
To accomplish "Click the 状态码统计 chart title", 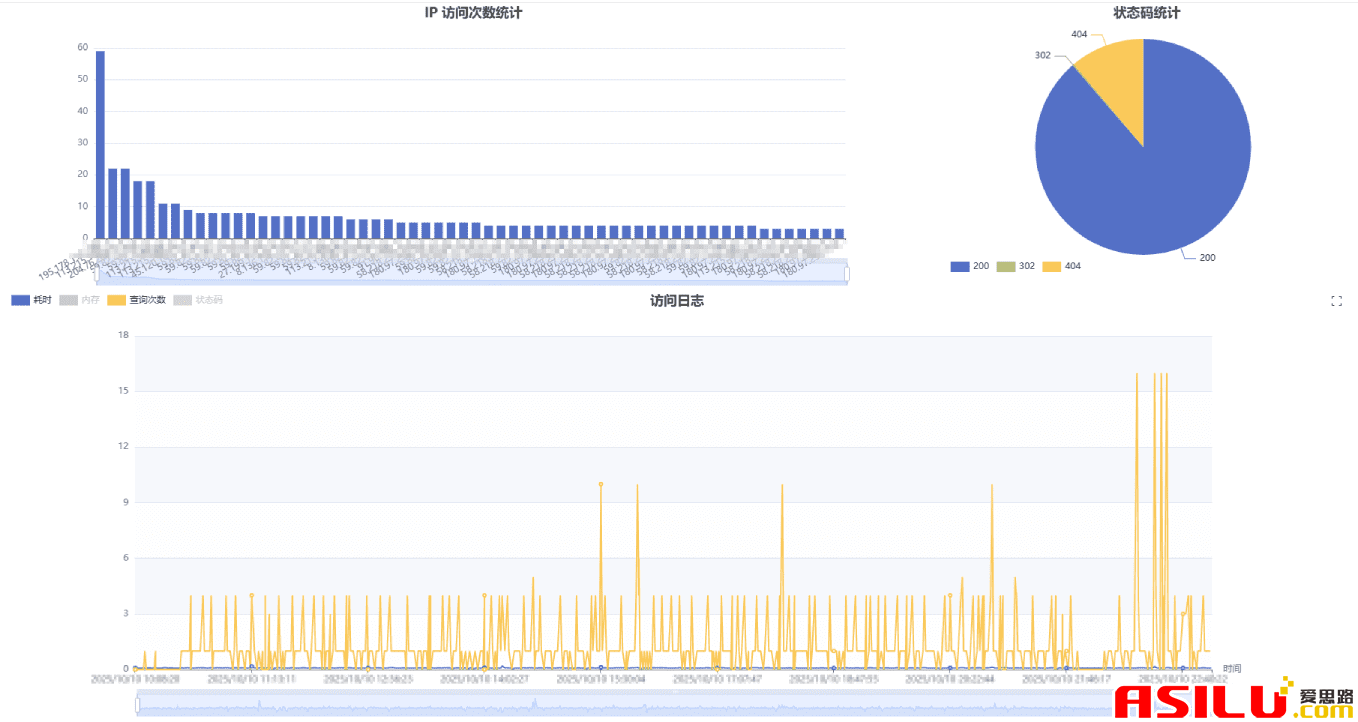I will click(x=1146, y=13).
